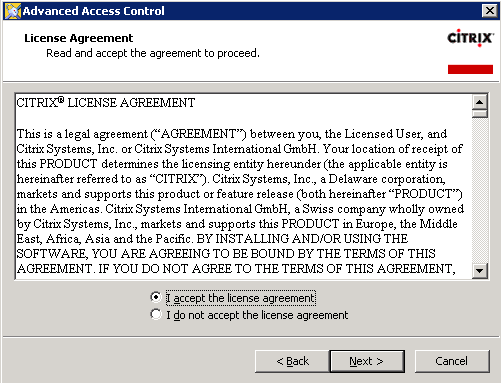This screenshot has height=383, width=501.
Task: Click the "Read and accept the agreement" subtitle
Action: 153,53
